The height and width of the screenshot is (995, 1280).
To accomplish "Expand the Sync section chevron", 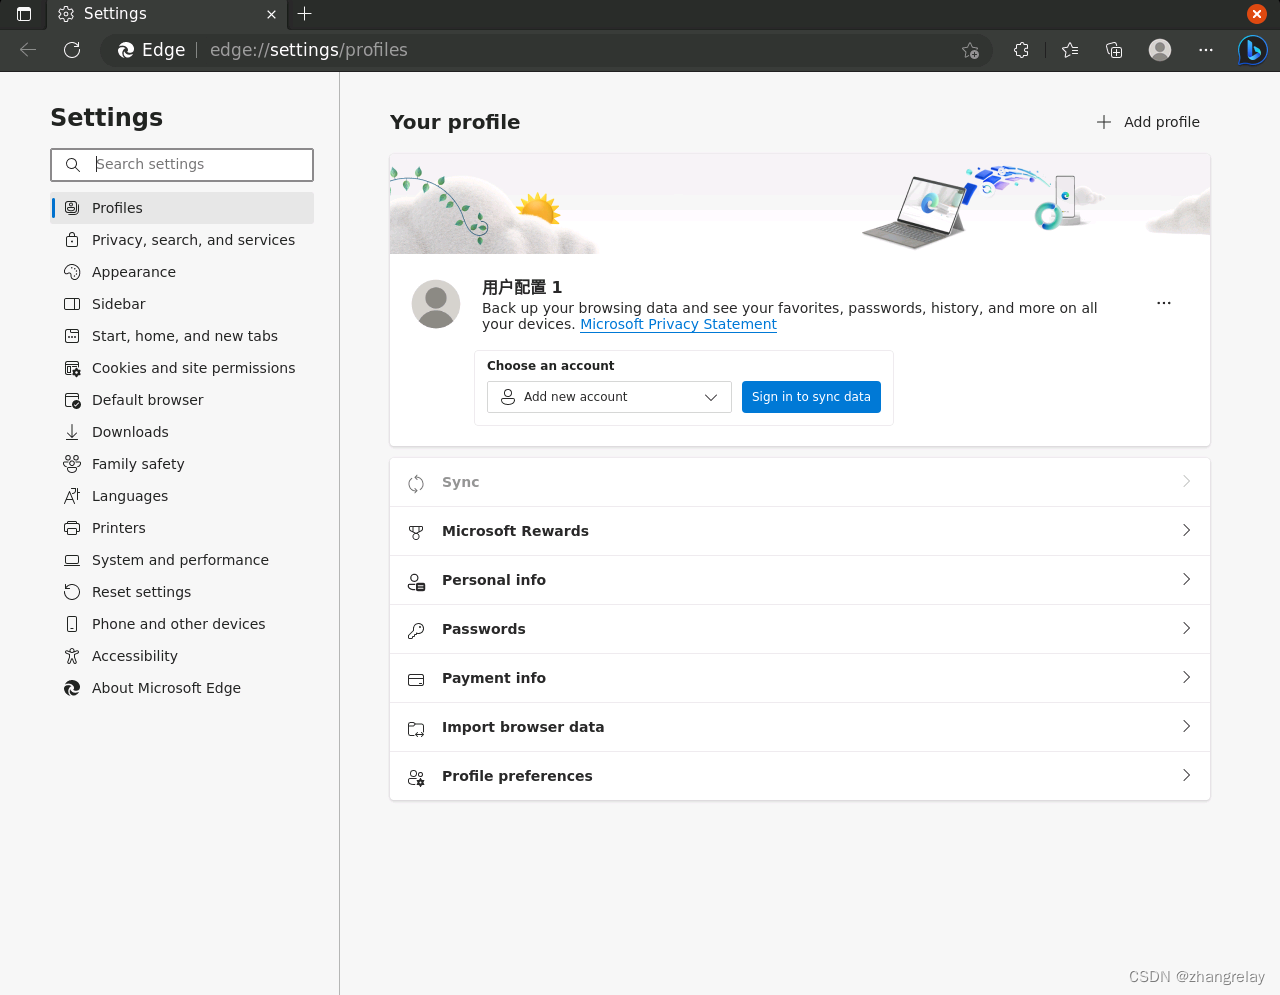I will coord(1186,481).
